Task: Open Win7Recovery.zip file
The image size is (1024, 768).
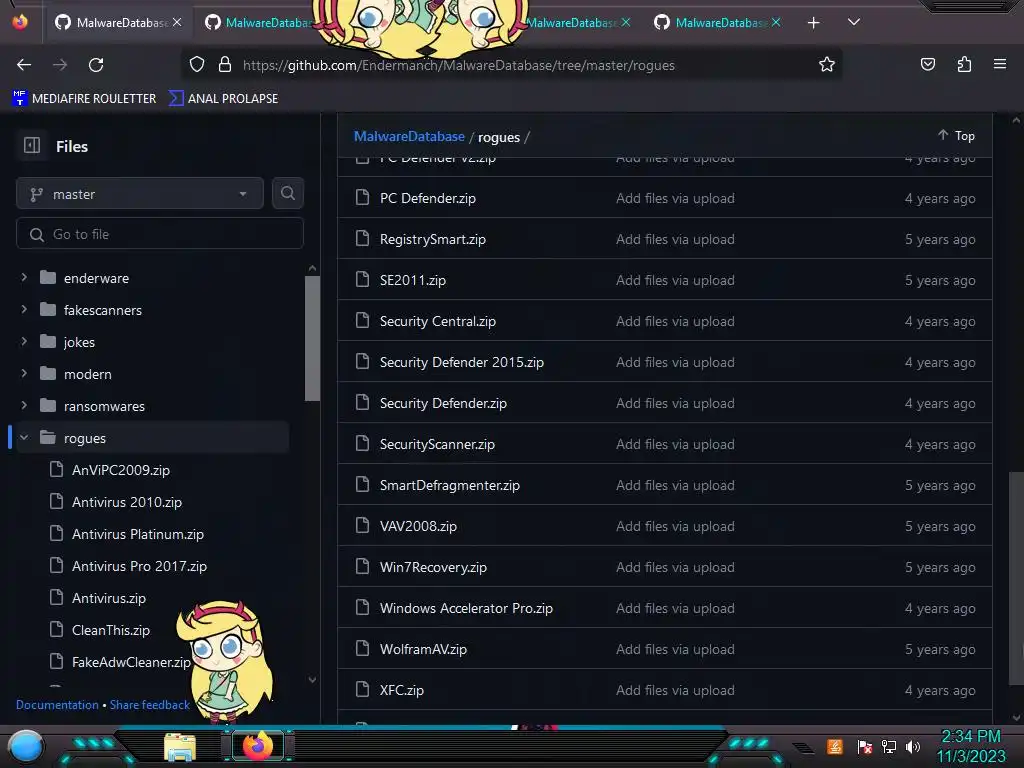Action: point(433,567)
